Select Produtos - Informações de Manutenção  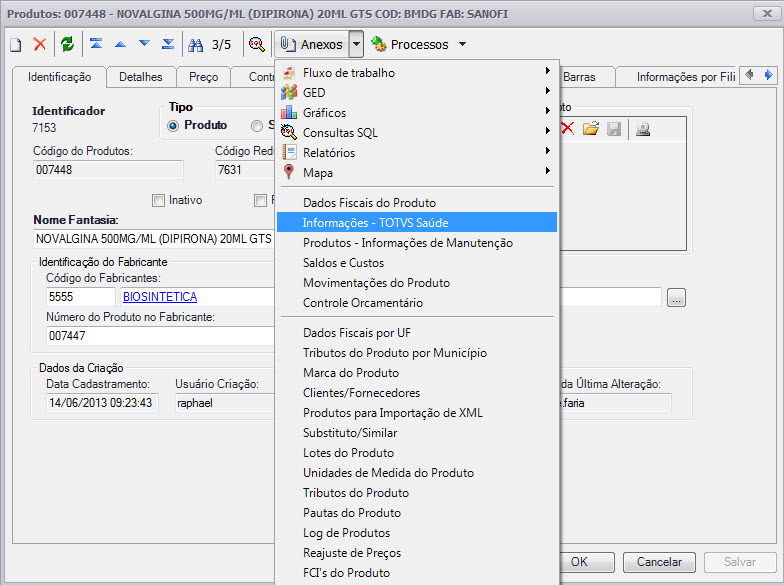click(x=416, y=242)
